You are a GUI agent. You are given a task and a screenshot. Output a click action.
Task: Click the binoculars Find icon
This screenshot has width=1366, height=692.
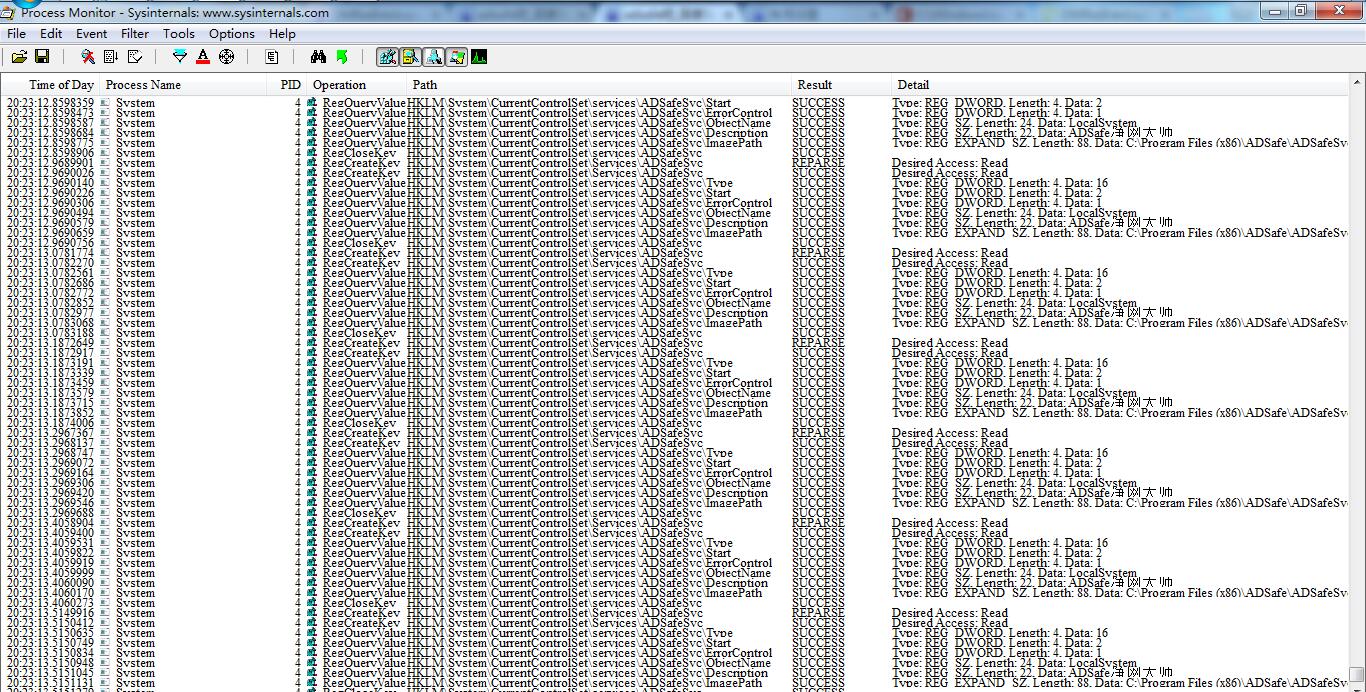[318, 57]
